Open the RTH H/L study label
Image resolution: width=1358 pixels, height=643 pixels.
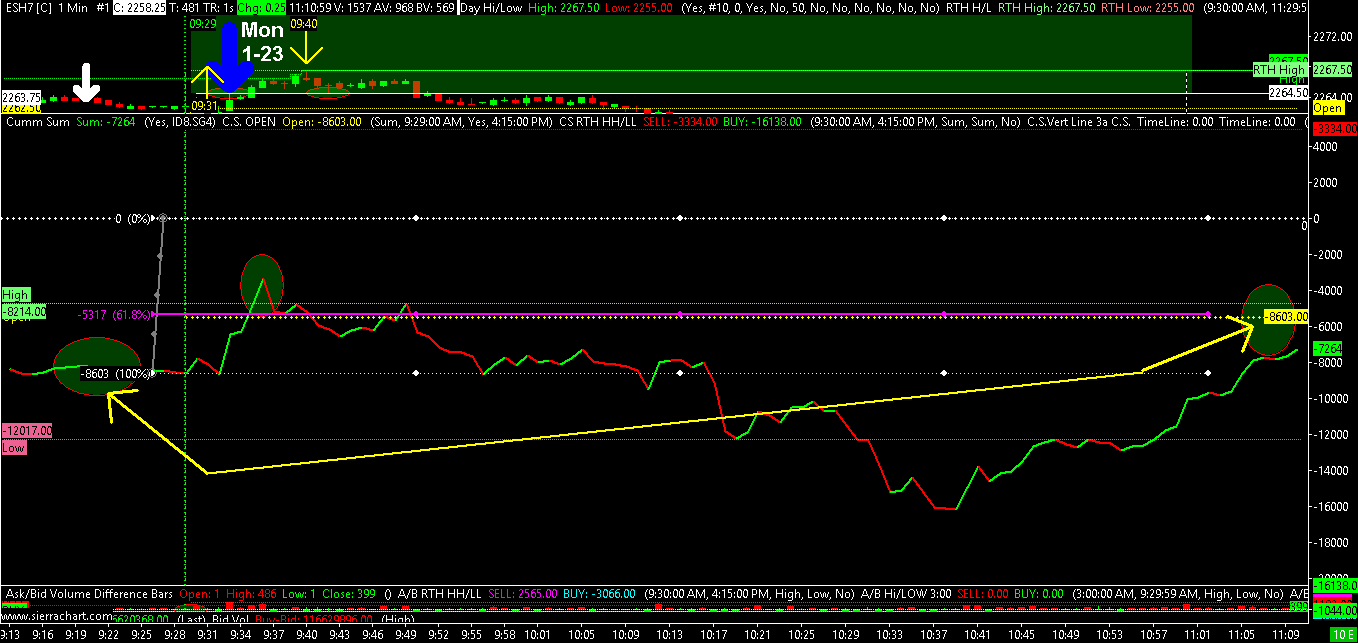[971, 7]
